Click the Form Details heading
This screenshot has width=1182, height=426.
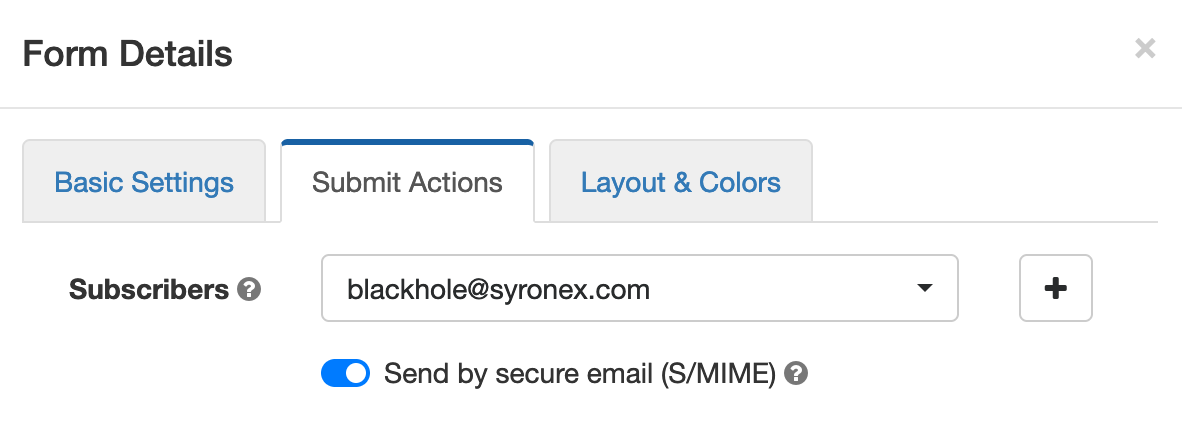tap(127, 54)
